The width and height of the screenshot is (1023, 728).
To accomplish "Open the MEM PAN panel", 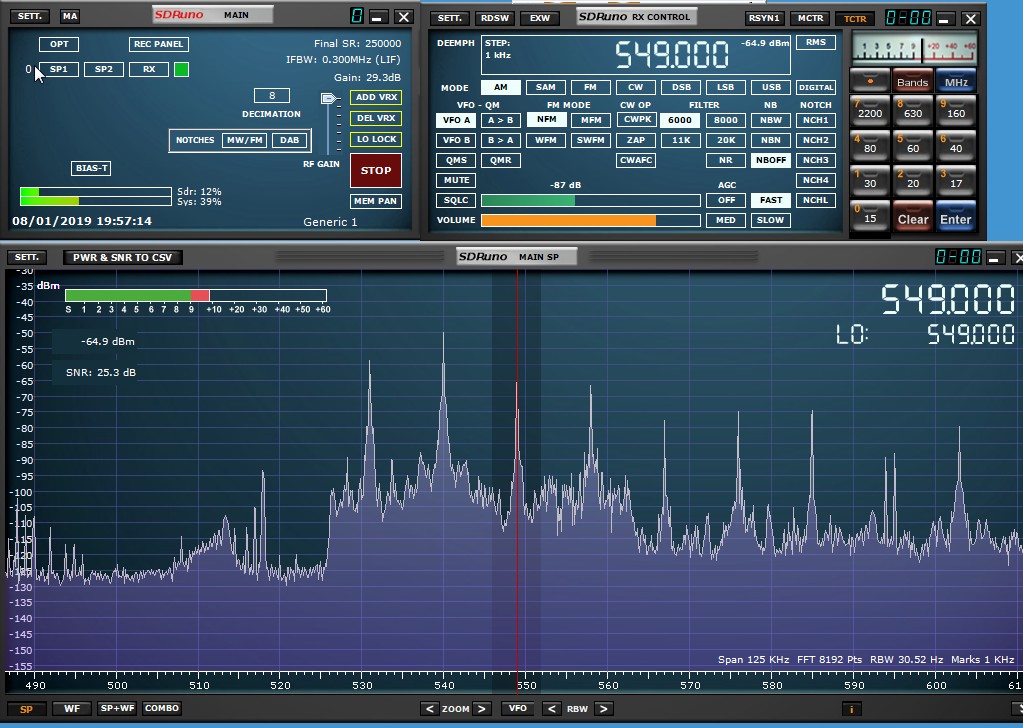I will click(376, 201).
